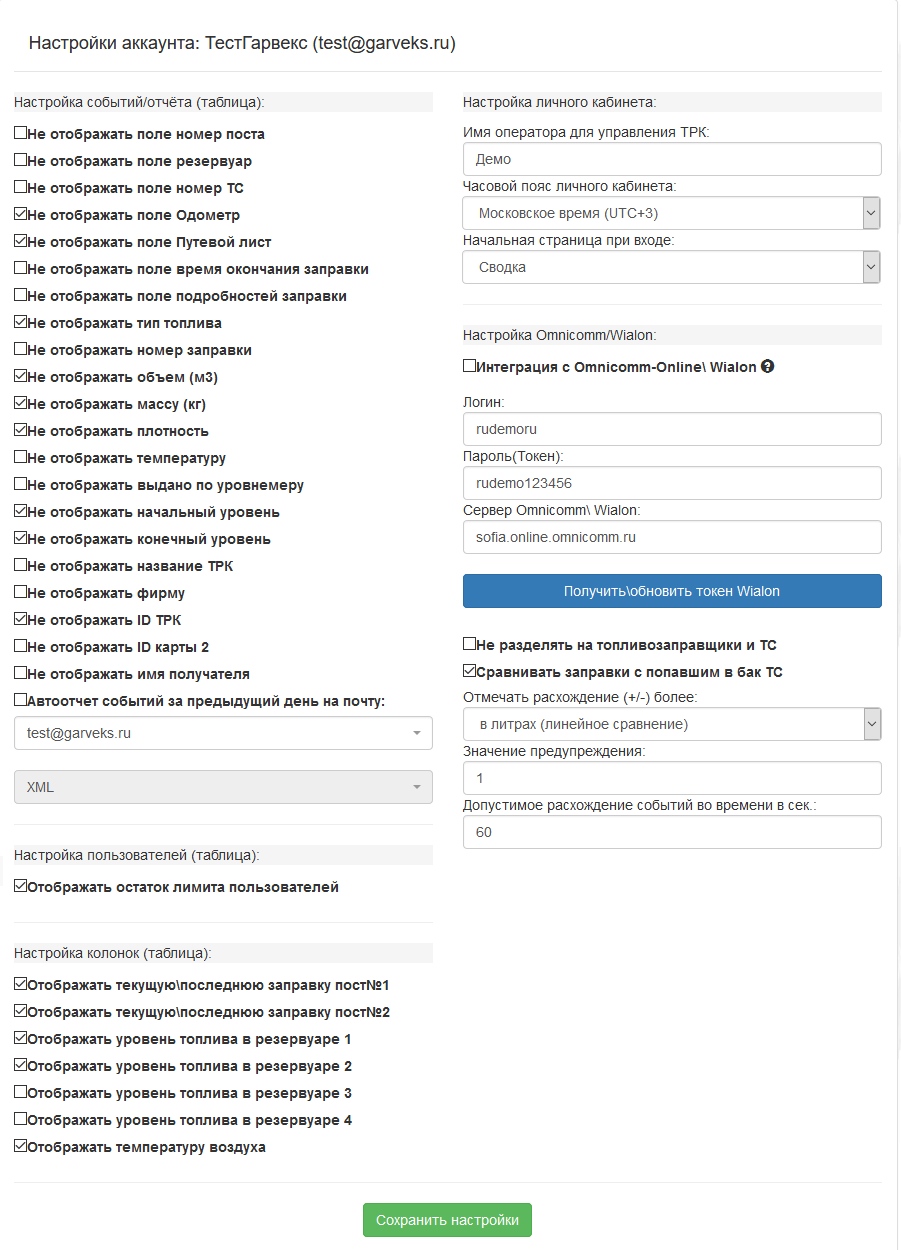The image size is (901, 1250).
Task: Uncheck 'Сравнивать заправки с попавшим в бак ТС'
Action: click(x=470, y=671)
